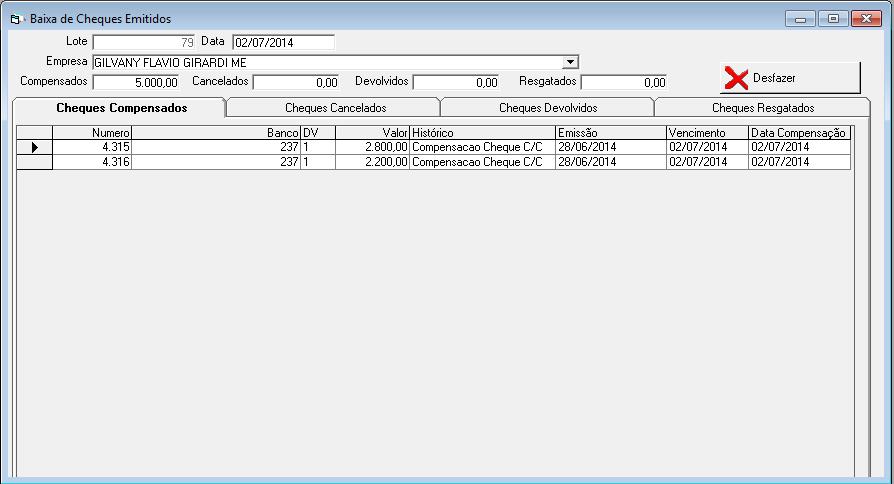Click the Data Compensação column header
This screenshot has width=894, height=484.
click(798, 132)
